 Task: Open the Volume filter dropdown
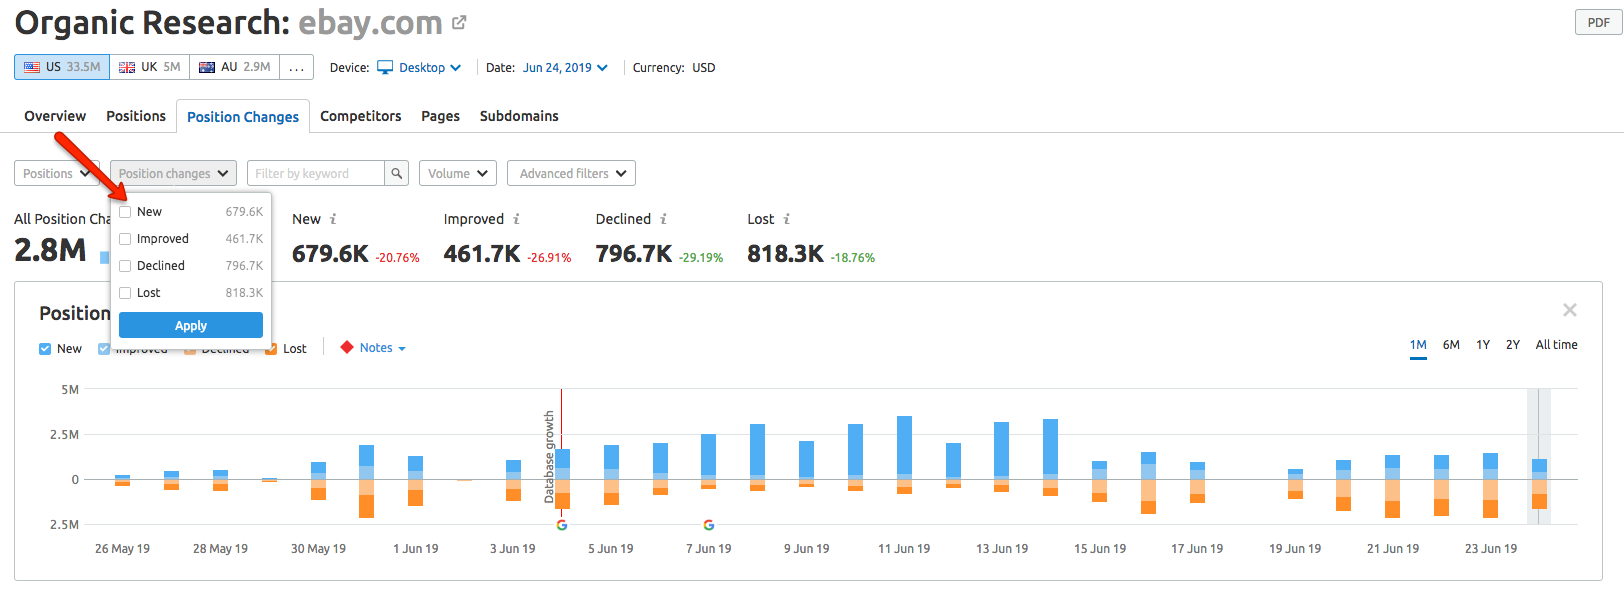click(x=458, y=173)
